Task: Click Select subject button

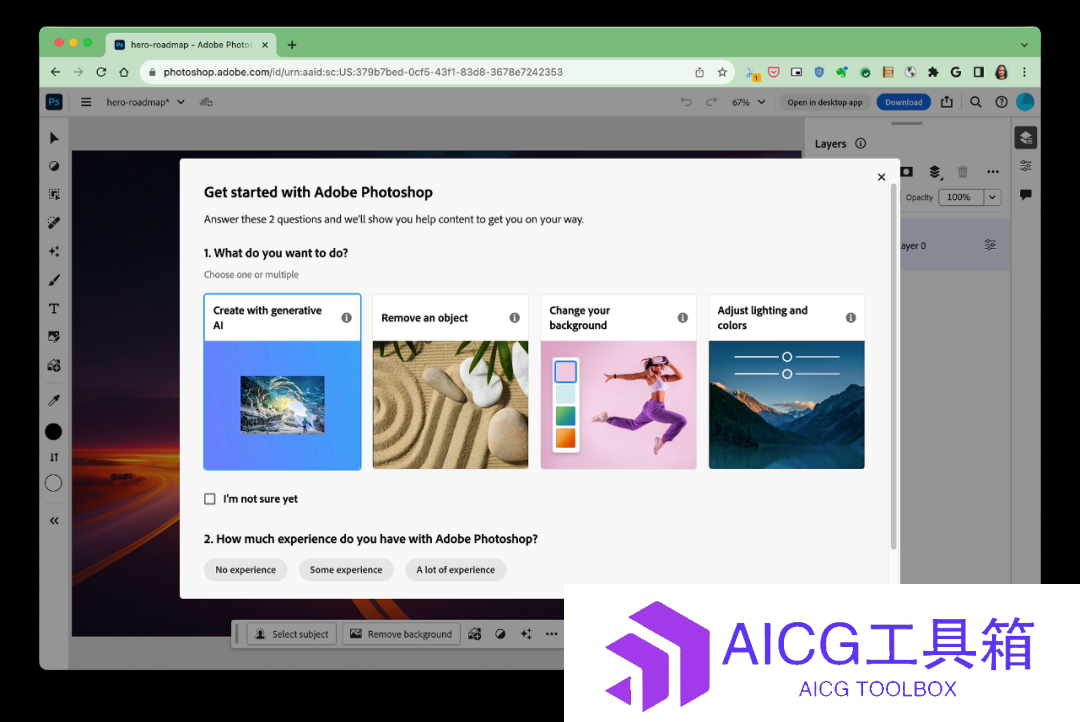Action: click(x=292, y=634)
